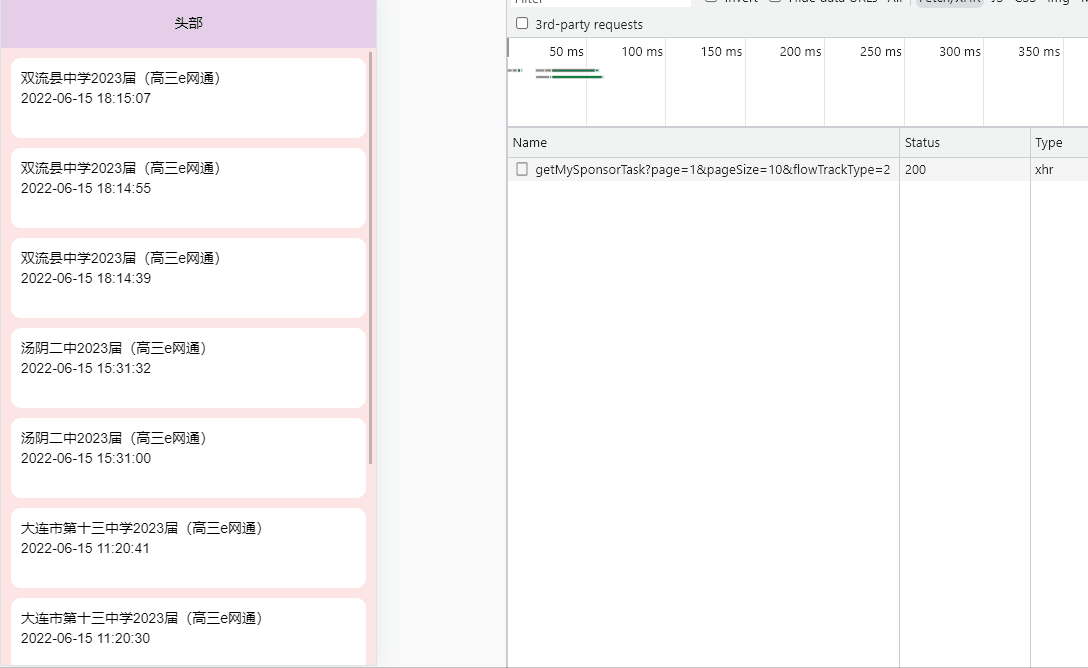Open the 汤阴二中2023届 card dated 15:31:32
Screen dimensions: 1088x668
pos(189,368)
